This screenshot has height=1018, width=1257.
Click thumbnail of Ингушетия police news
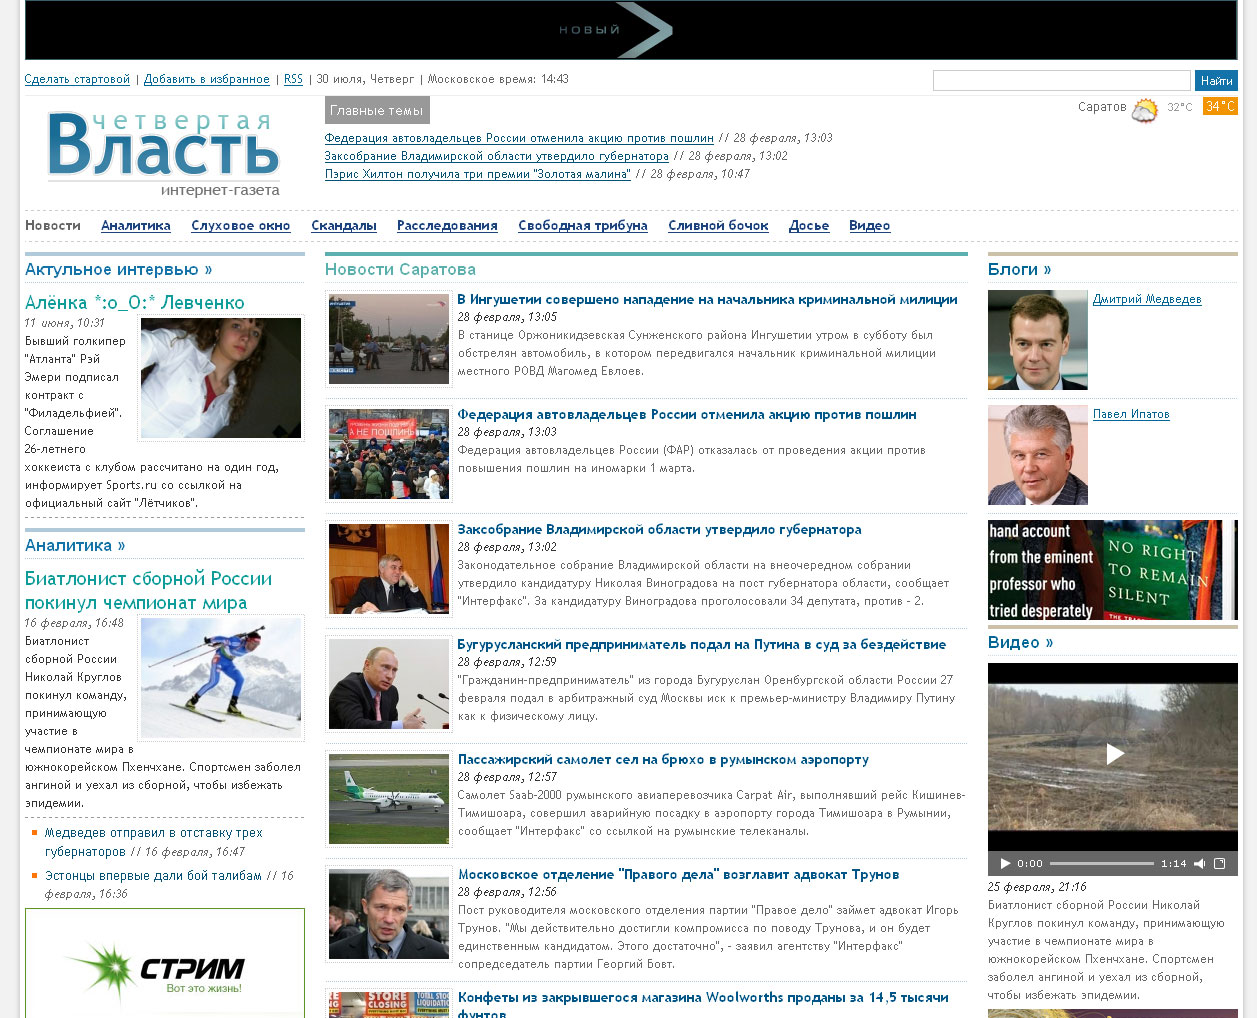pyautogui.click(x=389, y=339)
